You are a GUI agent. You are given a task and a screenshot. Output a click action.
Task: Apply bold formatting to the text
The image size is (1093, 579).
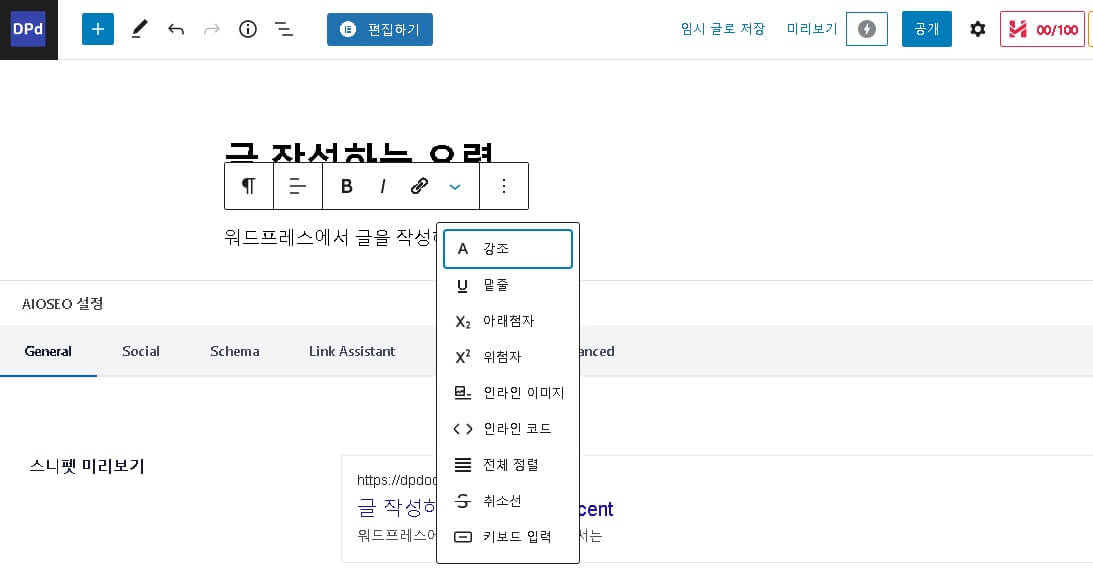click(346, 186)
